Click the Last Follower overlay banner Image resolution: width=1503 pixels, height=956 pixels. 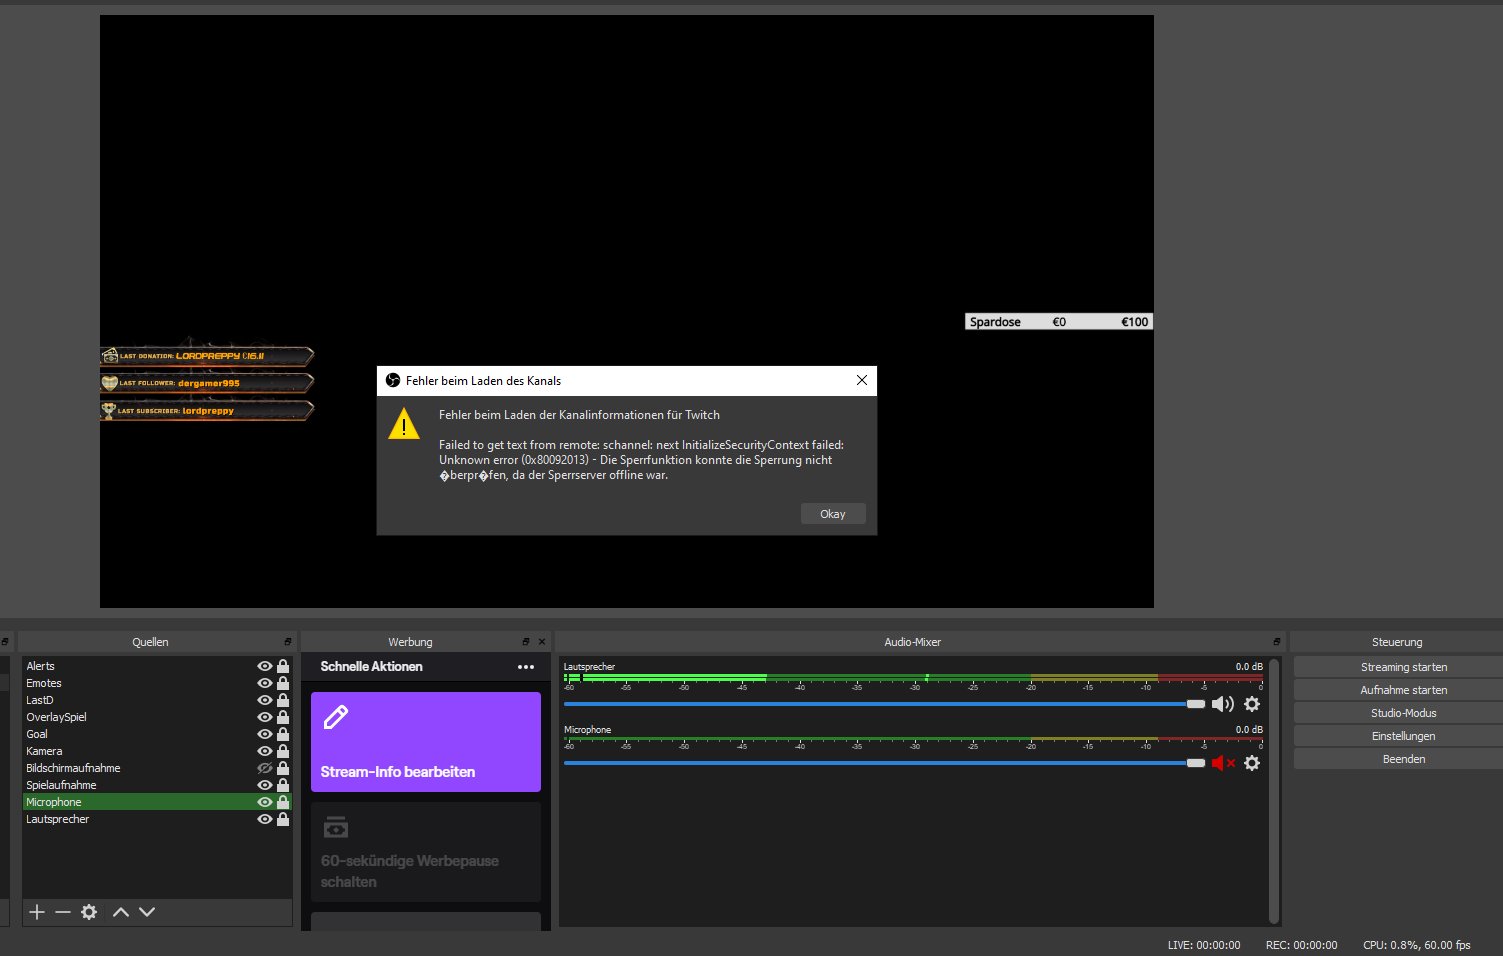207,382
